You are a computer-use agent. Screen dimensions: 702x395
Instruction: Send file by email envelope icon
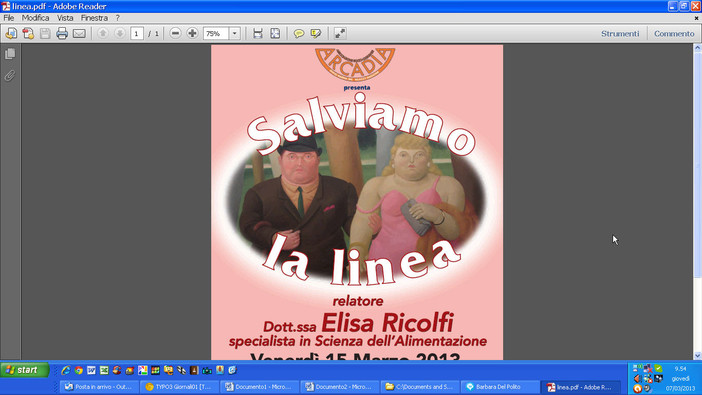pyautogui.click(x=79, y=34)
